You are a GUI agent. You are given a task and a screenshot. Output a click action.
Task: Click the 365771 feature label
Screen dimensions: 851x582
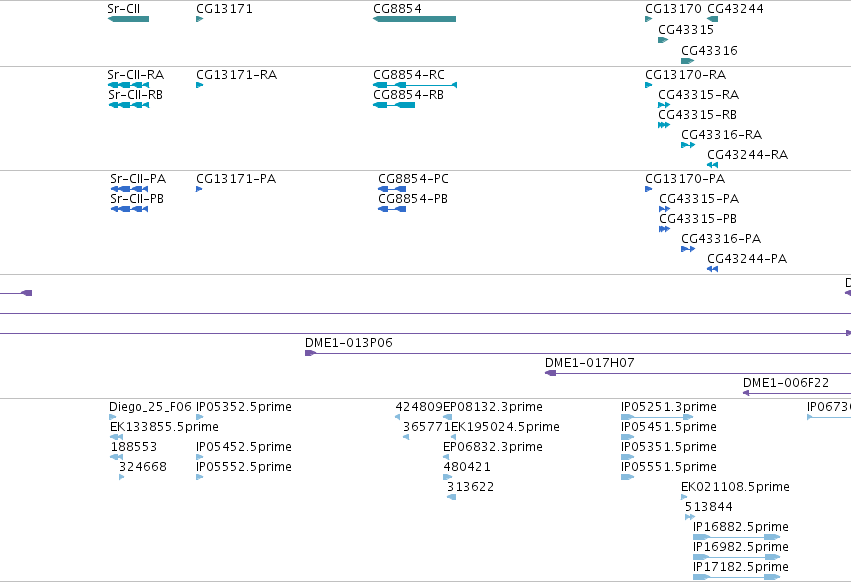click(x=427, y=427)
